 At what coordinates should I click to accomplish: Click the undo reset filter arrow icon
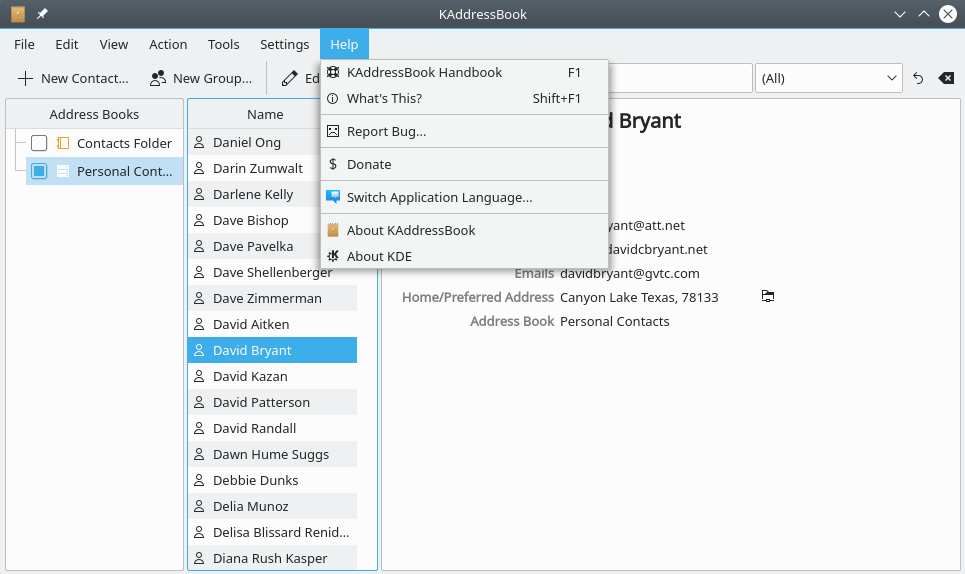(918, 79)
